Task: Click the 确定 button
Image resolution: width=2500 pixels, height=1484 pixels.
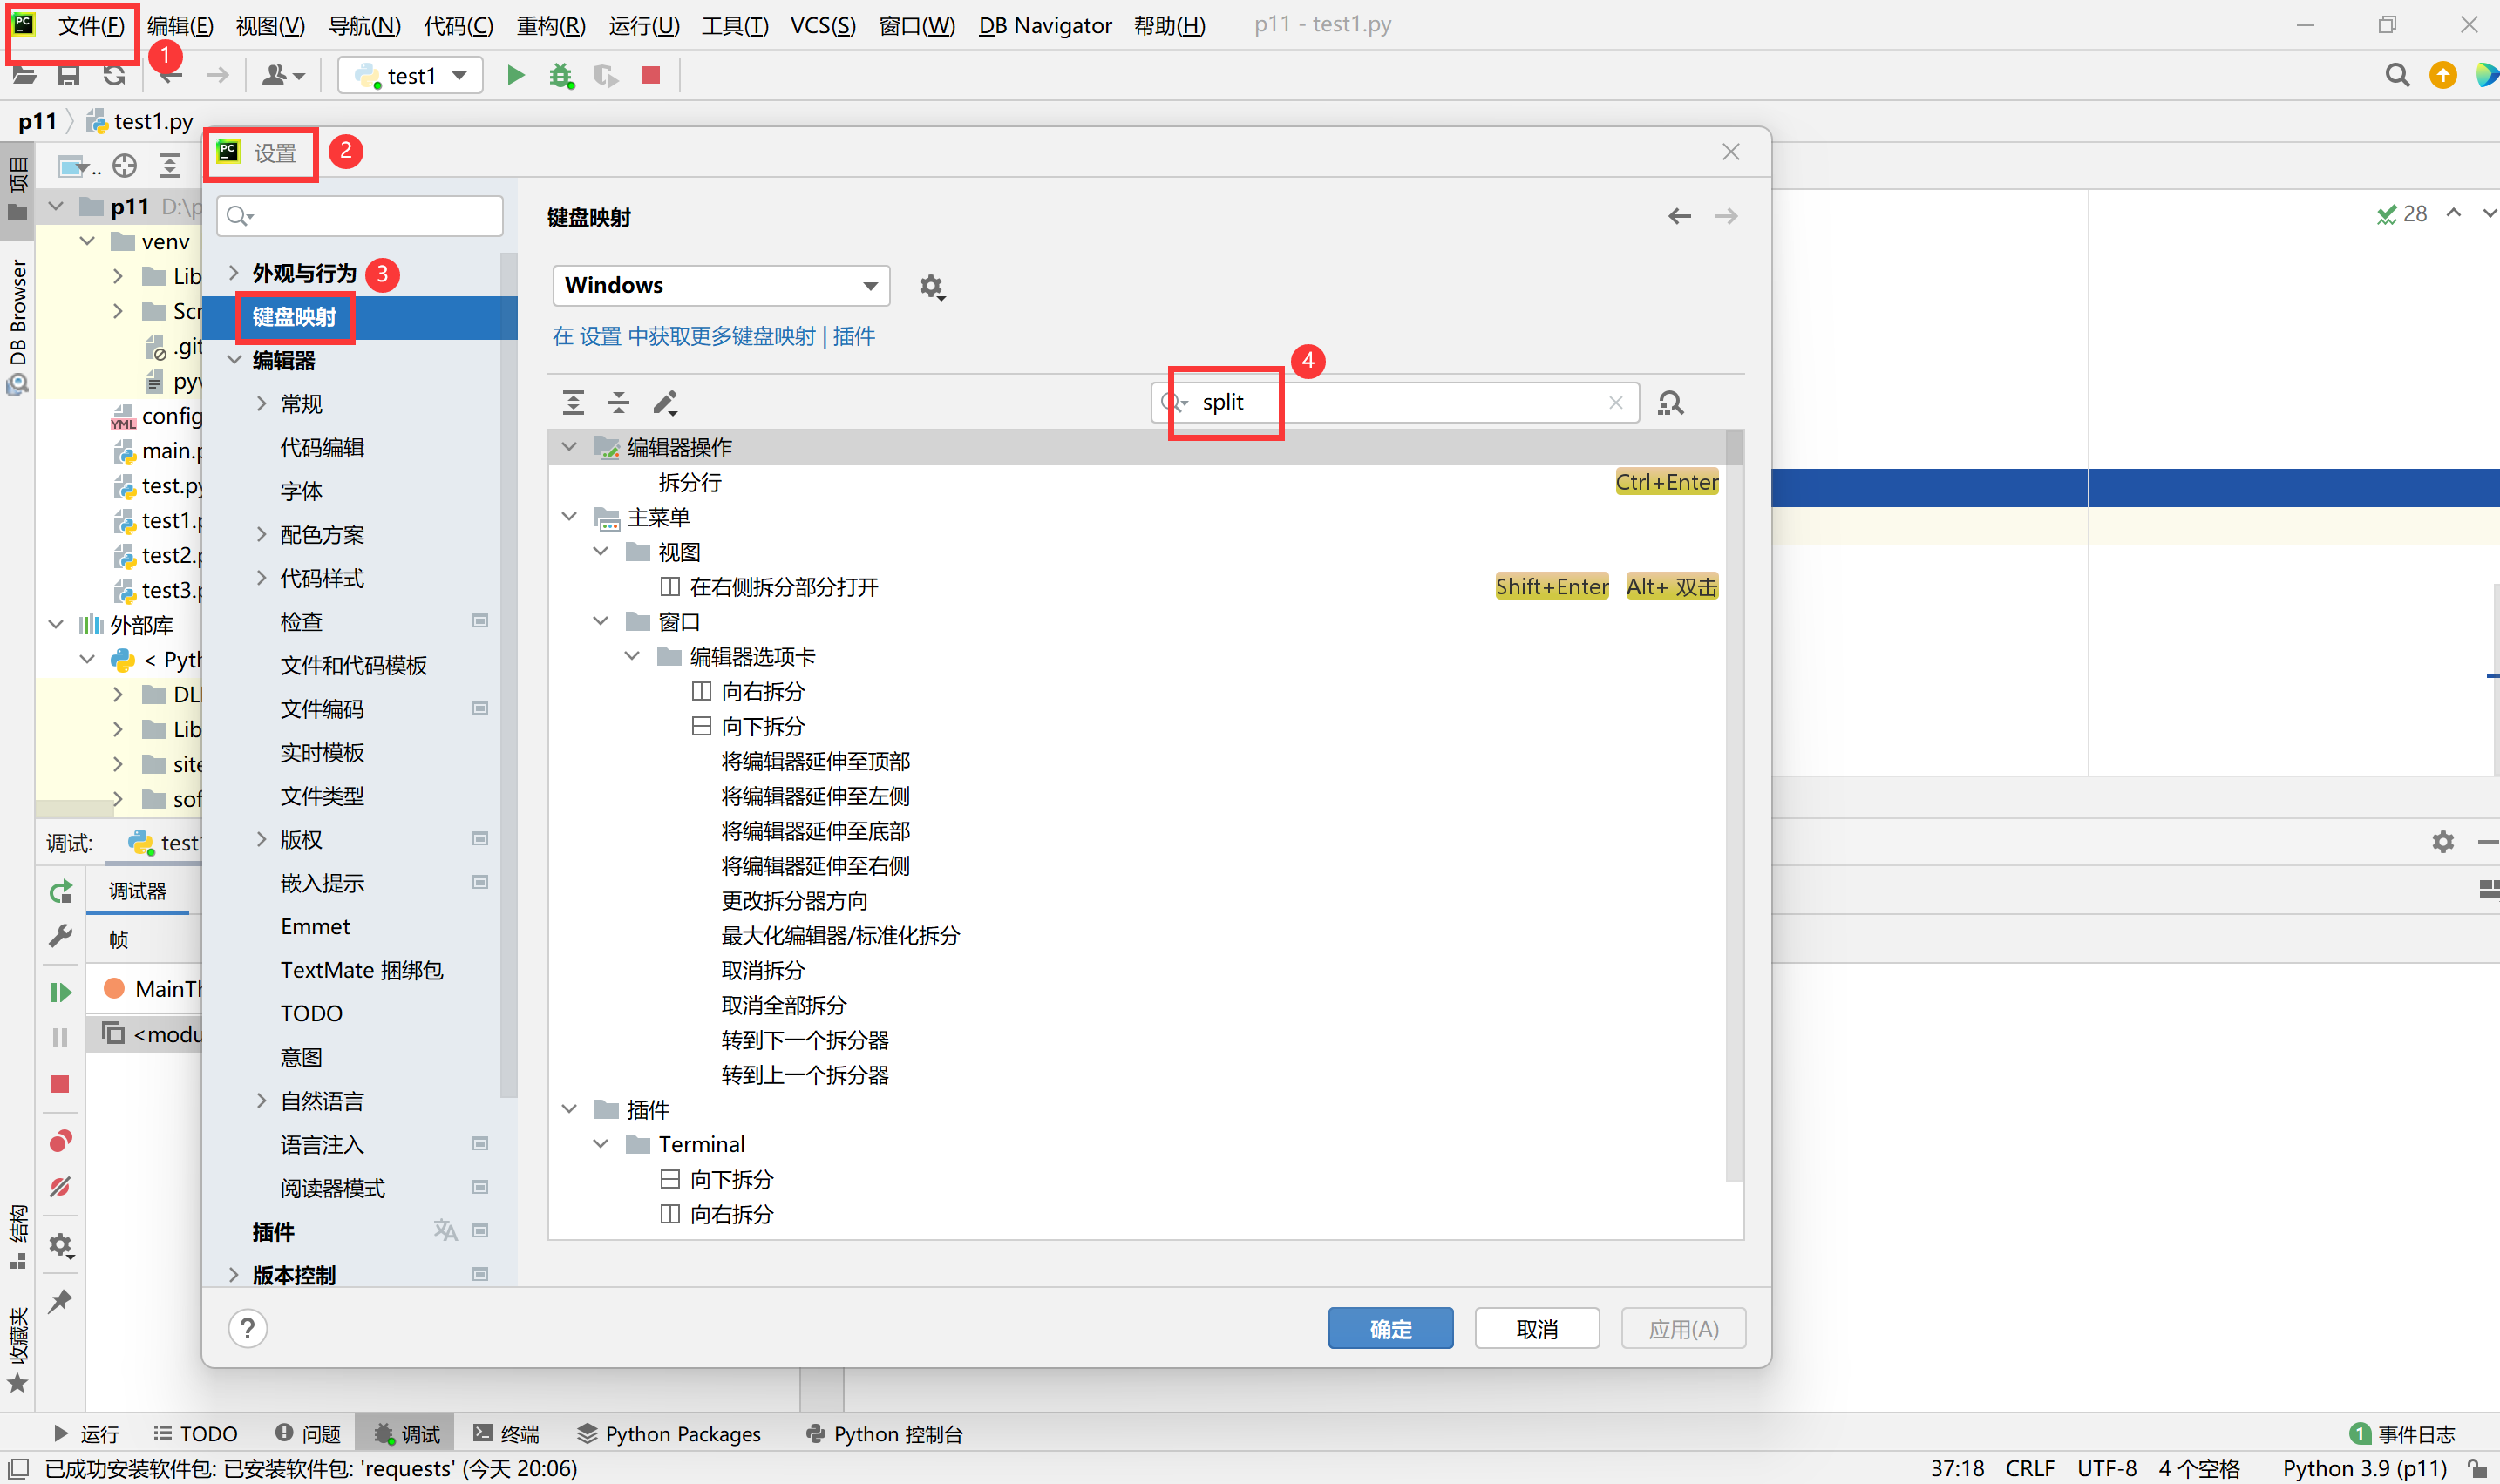Action: [1390, 1329]
